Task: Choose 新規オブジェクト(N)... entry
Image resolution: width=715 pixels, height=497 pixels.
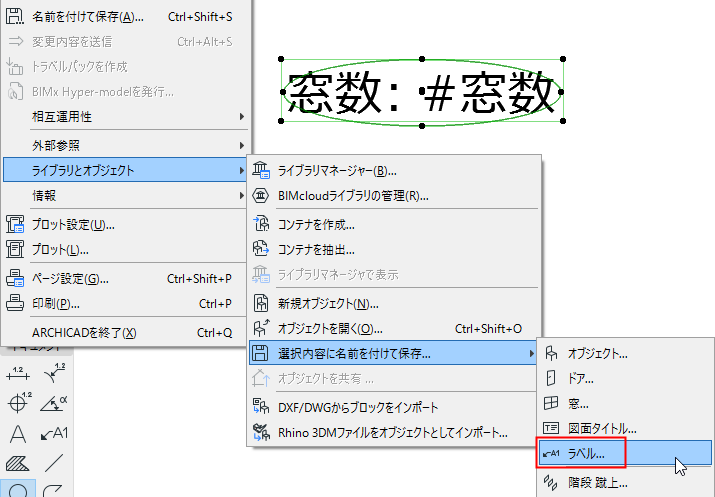Action: (x=394, y=304)
